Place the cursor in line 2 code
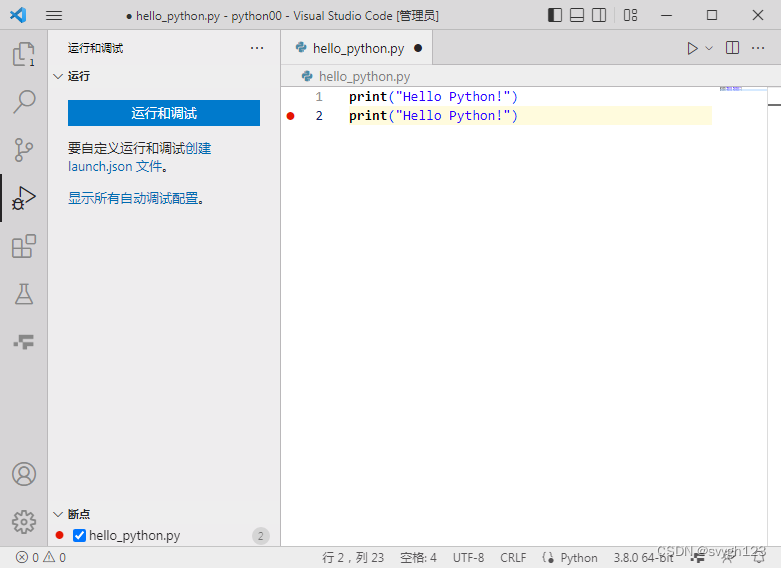The image size is (781, 568). click(x=433, y=116)
